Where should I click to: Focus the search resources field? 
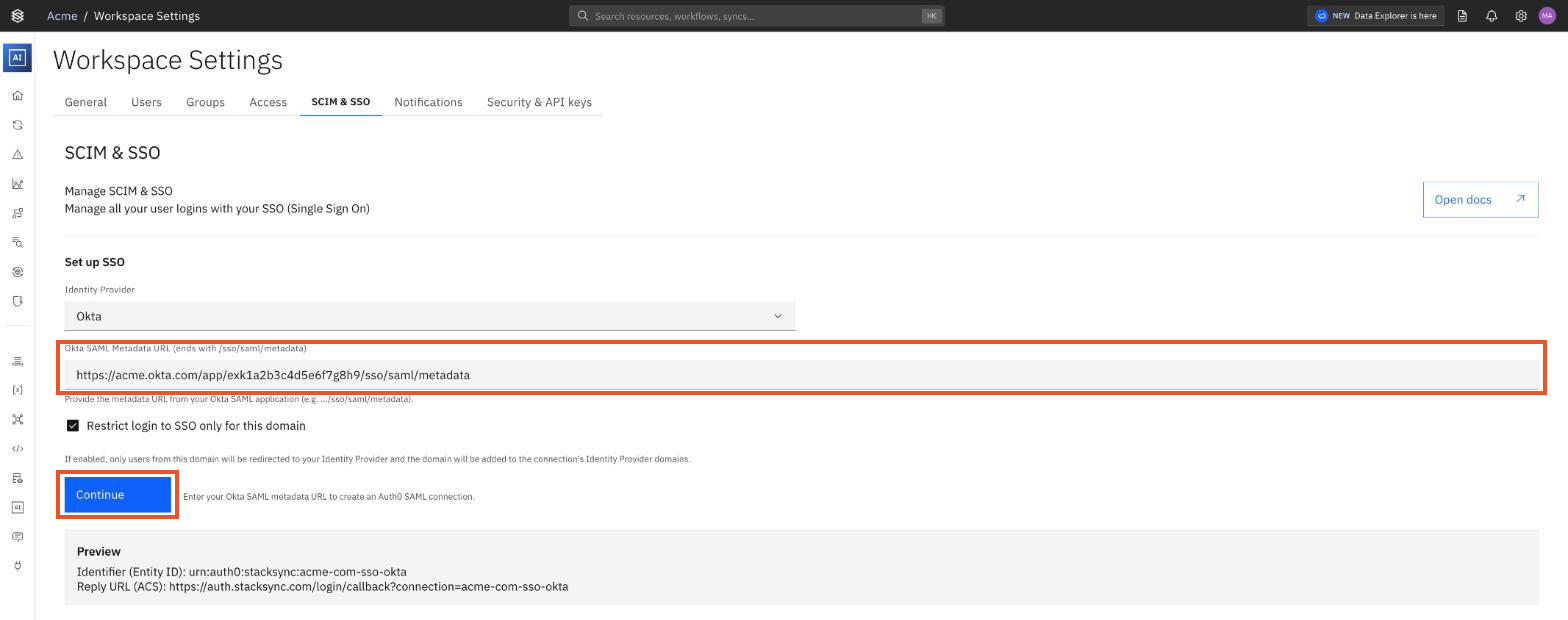757,16
